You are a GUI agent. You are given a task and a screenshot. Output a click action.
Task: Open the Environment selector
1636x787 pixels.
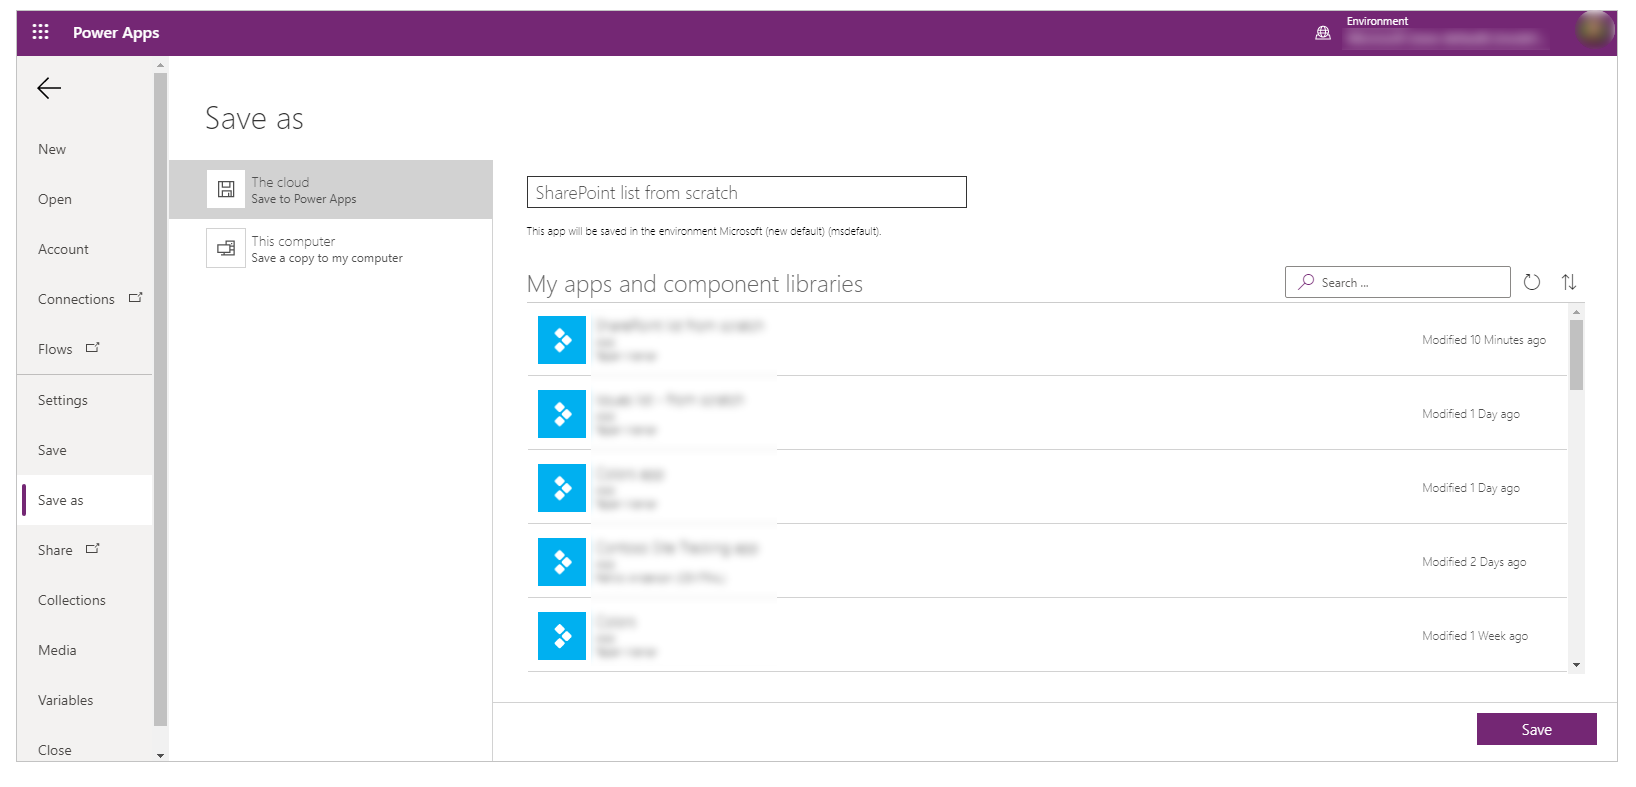pyautogui.click(x=1445, y=32)
